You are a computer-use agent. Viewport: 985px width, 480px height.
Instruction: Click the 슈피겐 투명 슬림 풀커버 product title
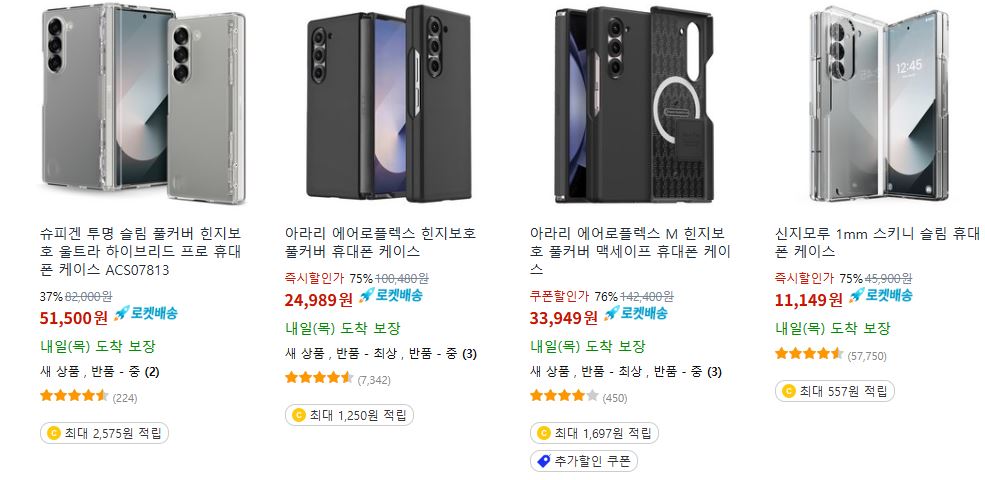[x=141, y=252]
